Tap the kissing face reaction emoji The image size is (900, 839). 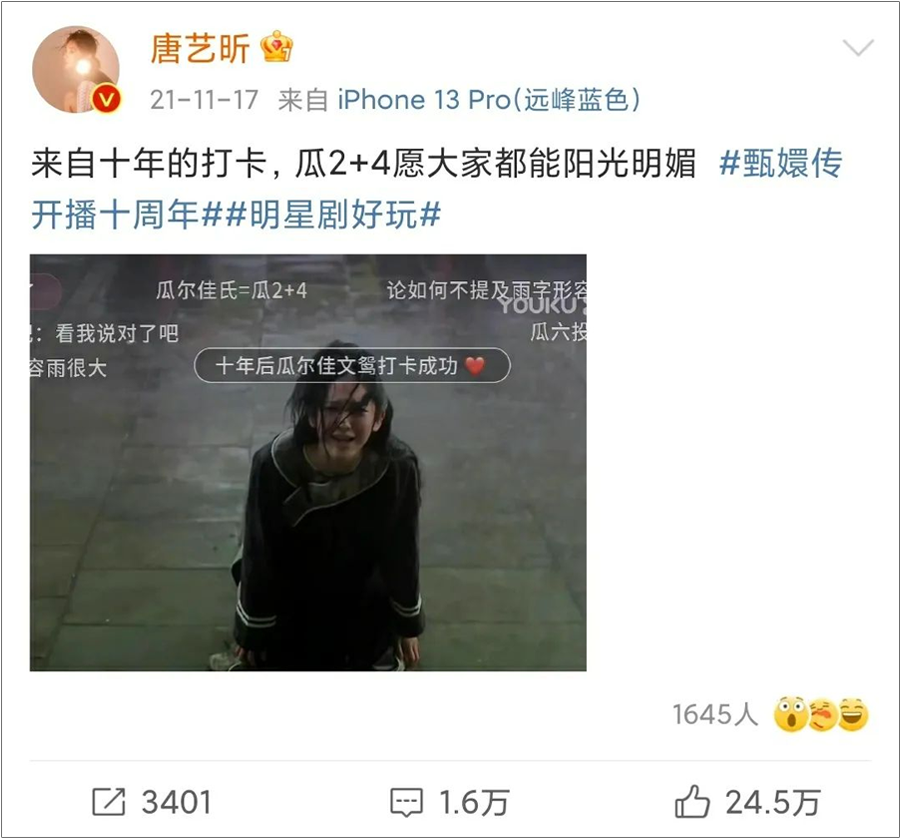[822, 714]
